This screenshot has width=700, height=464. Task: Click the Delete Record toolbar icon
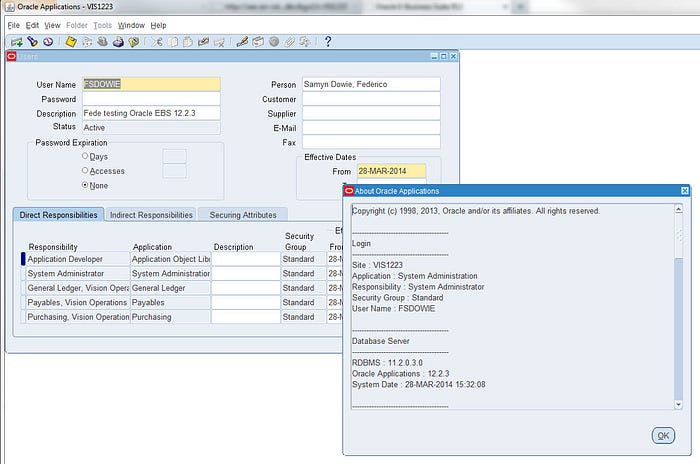coord(219,42)
